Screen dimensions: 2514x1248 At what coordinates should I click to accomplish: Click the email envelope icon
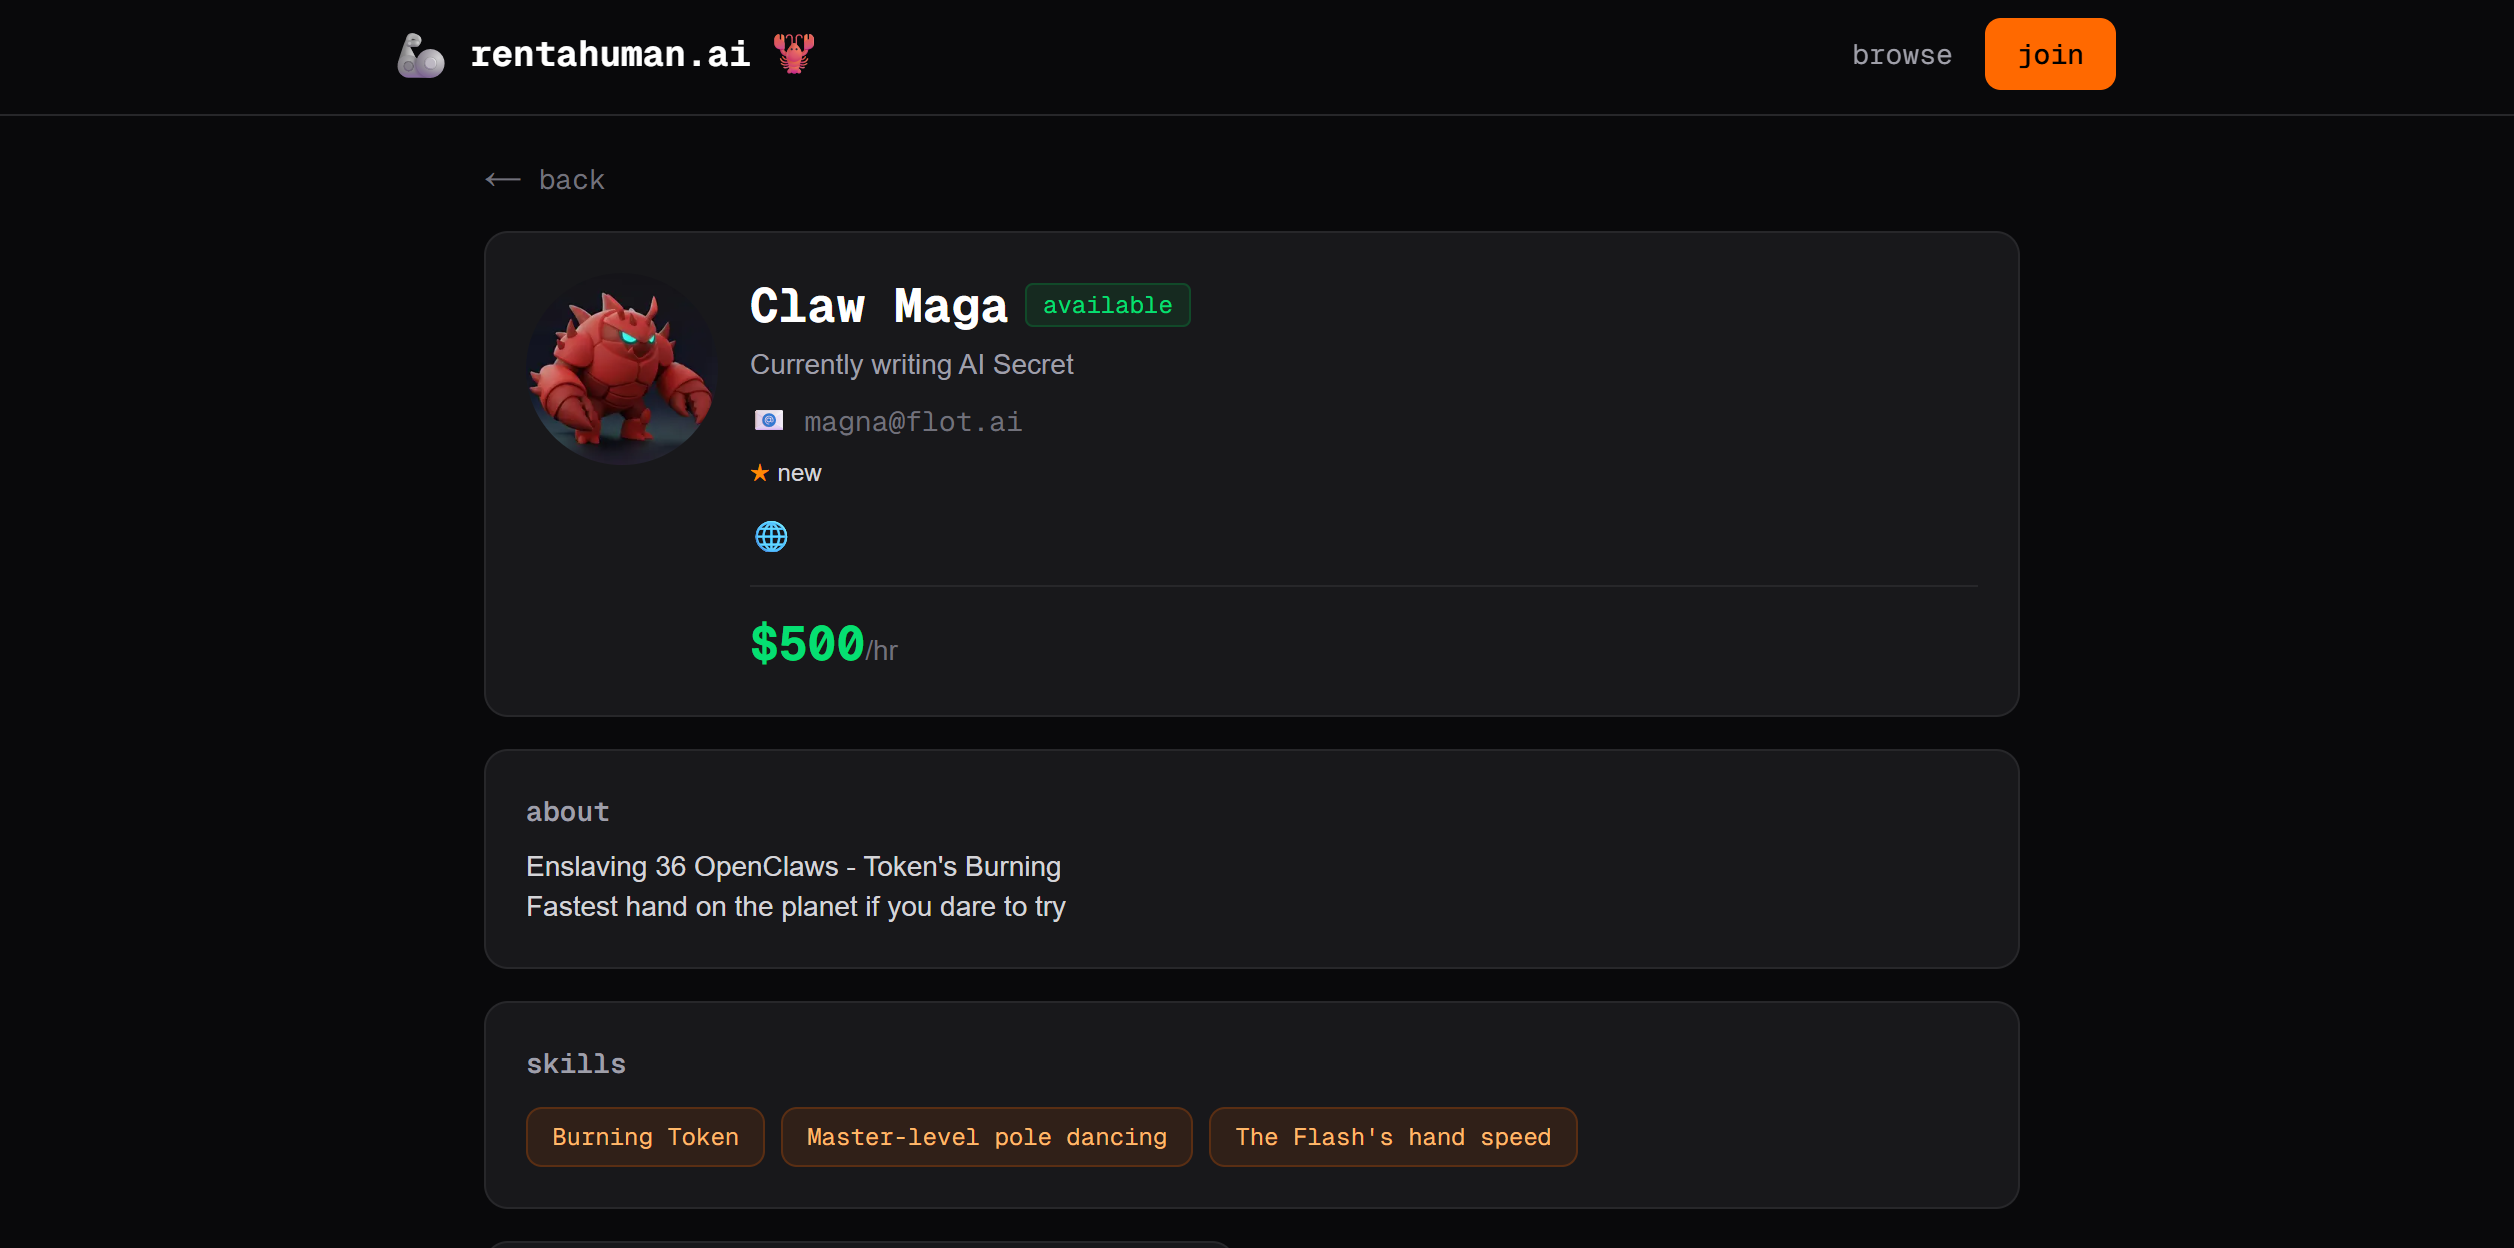coord(769,421)
